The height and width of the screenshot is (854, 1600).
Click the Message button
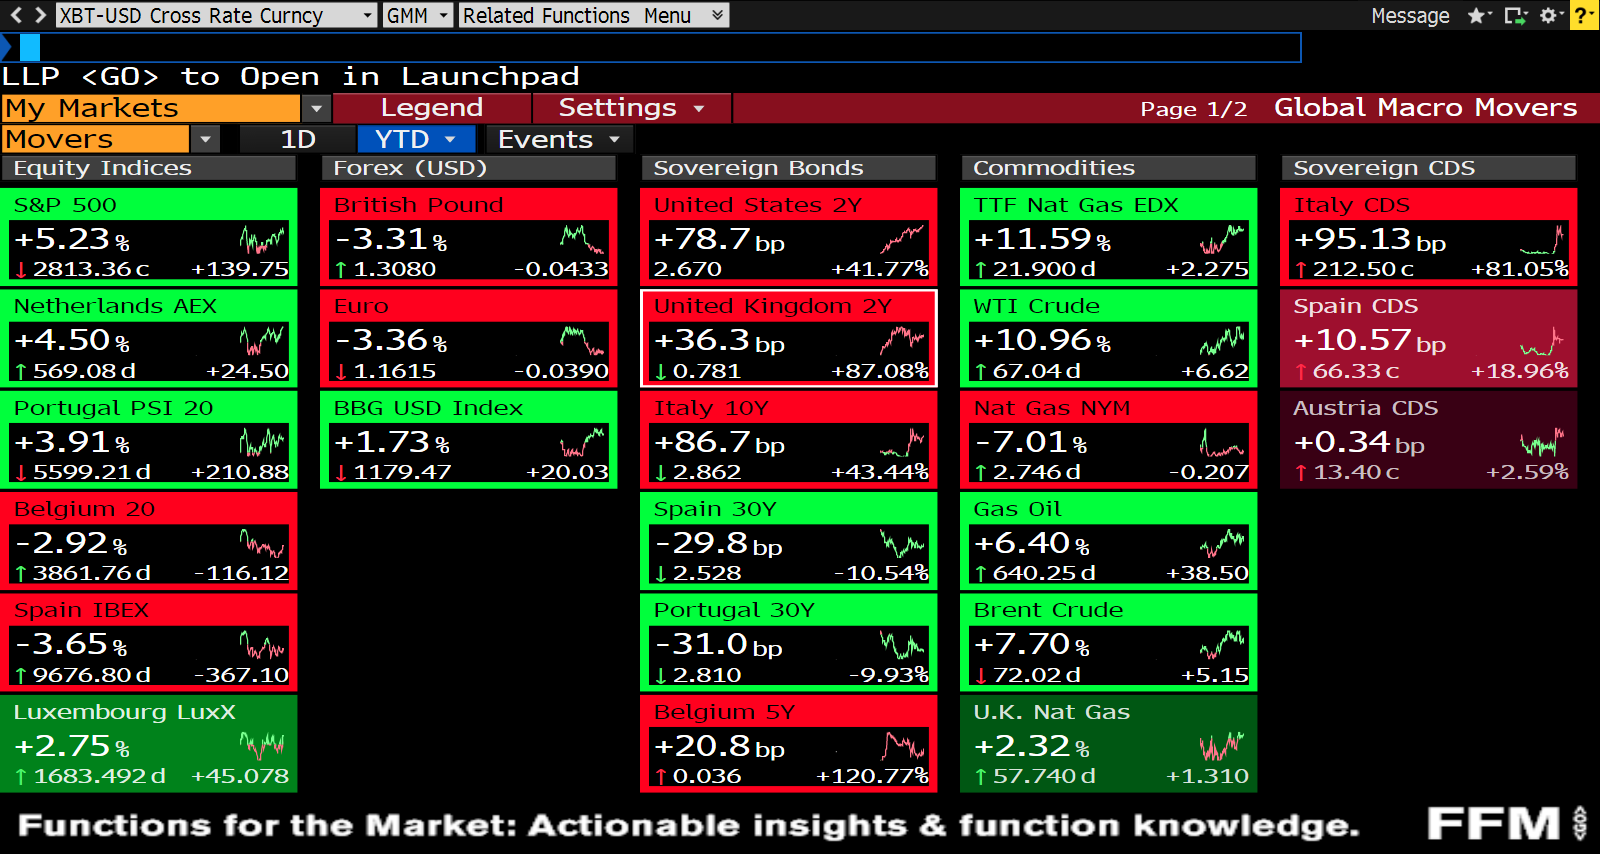pyautogui.click(x=1410, y=15)
